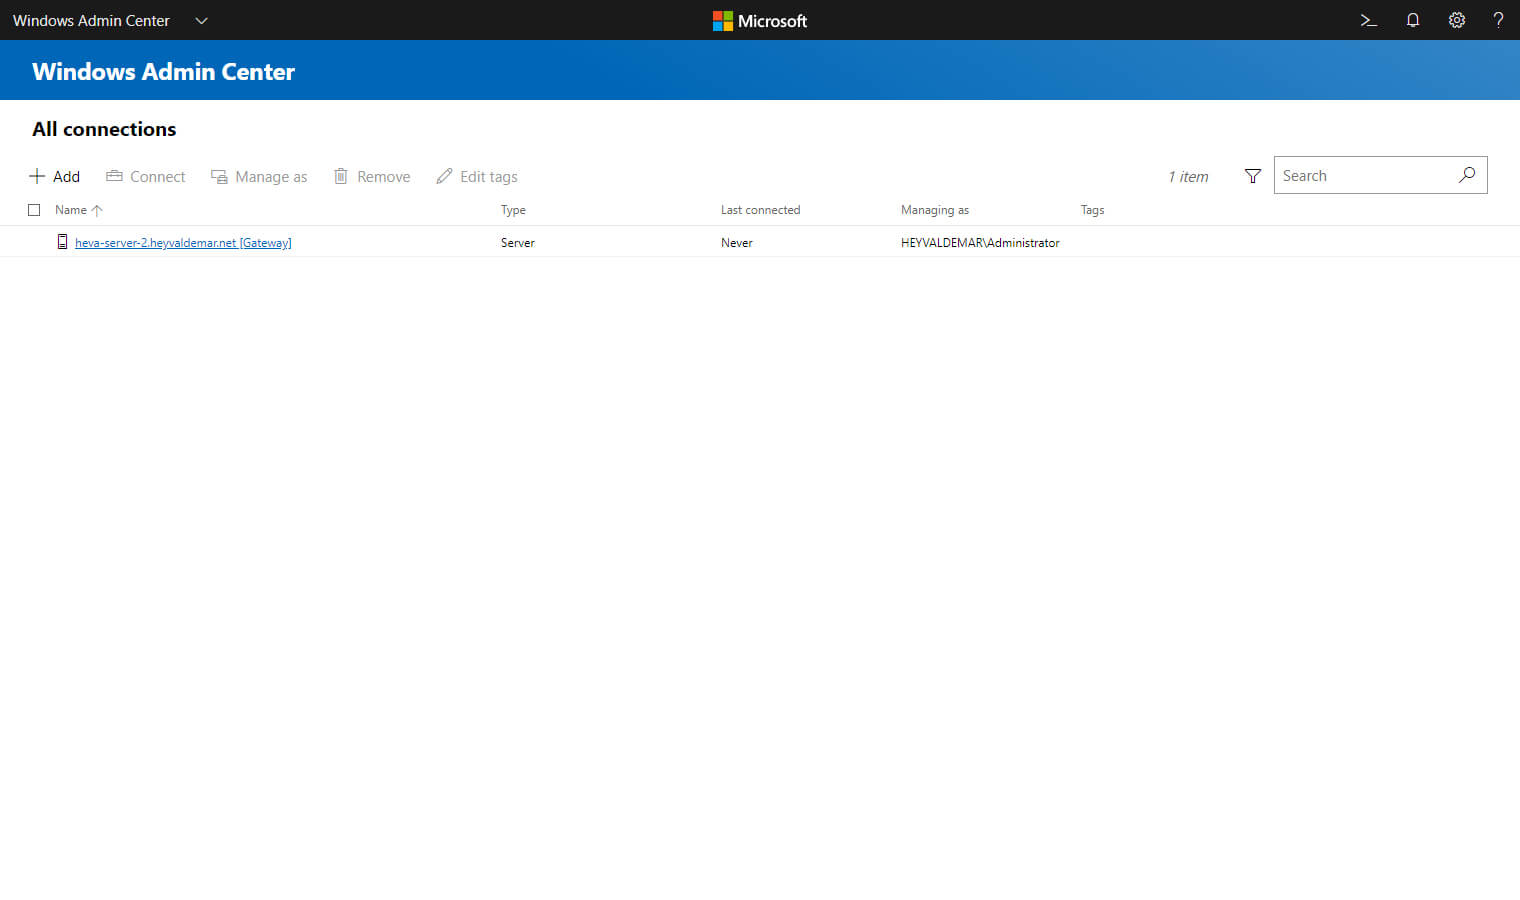Click the Remove toolbar button
The height and width of the screenshot is (900, 1520).
coord(372,176)
